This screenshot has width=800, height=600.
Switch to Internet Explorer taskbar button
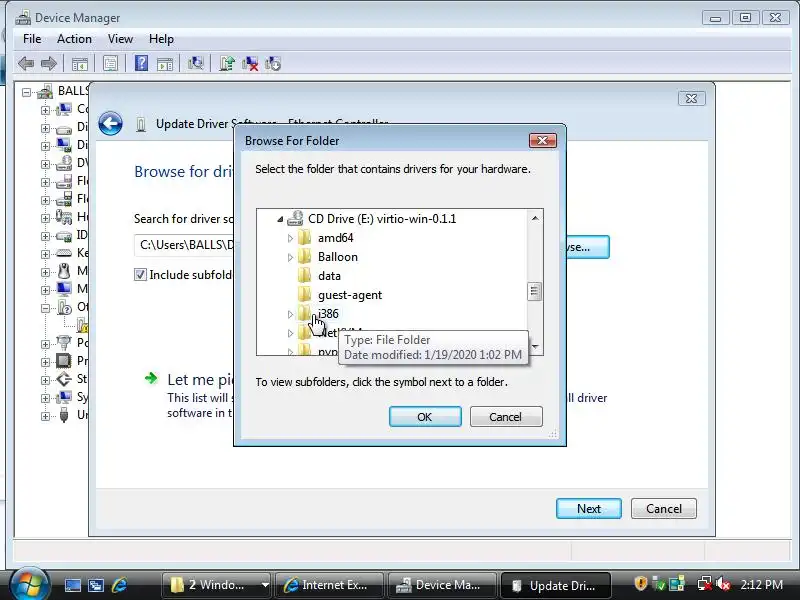[329, 585]
